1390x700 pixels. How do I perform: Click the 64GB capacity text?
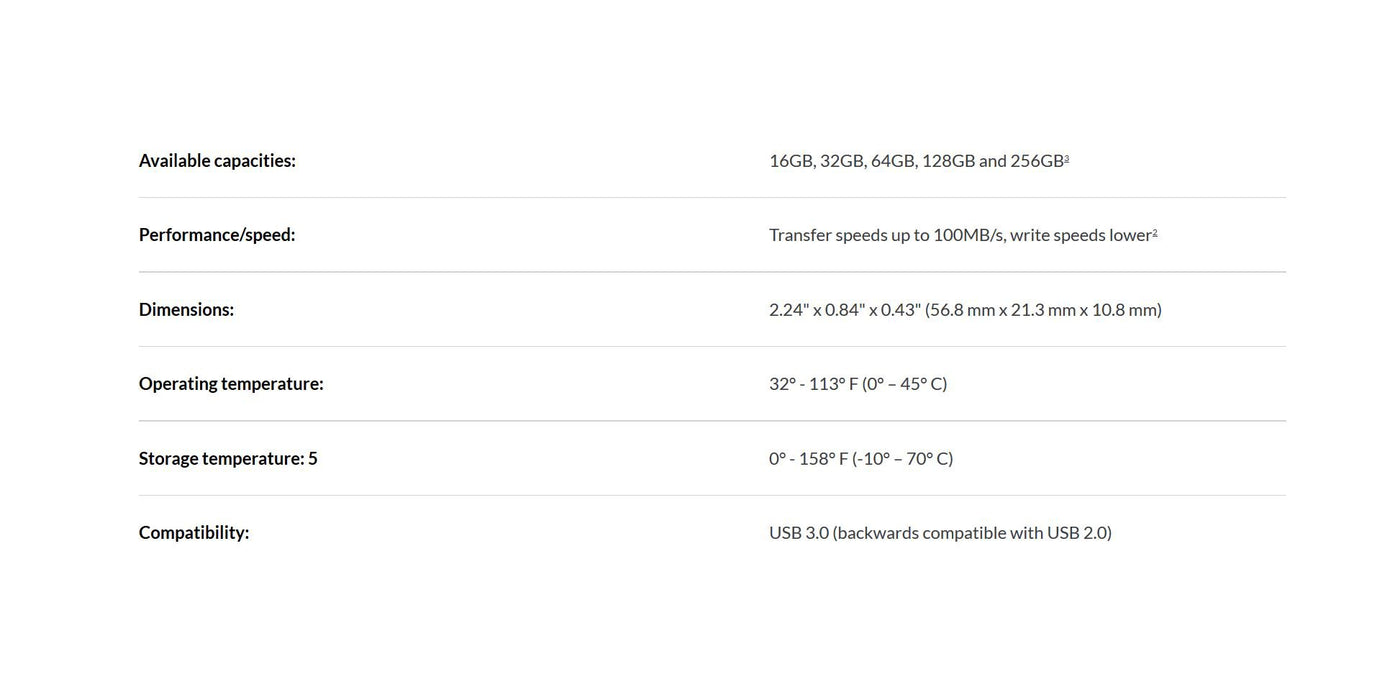(893, 161)
